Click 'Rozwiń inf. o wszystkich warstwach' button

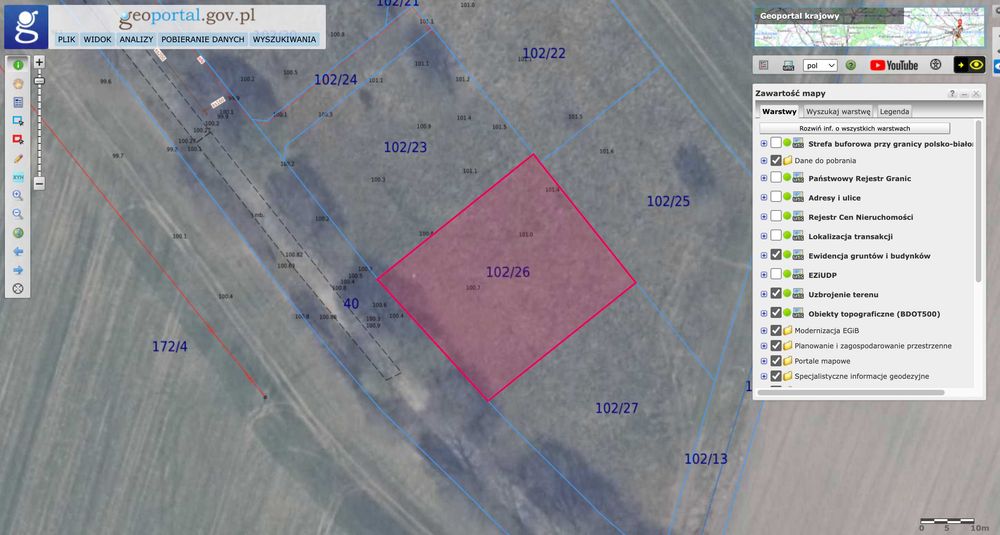(855, 128)
